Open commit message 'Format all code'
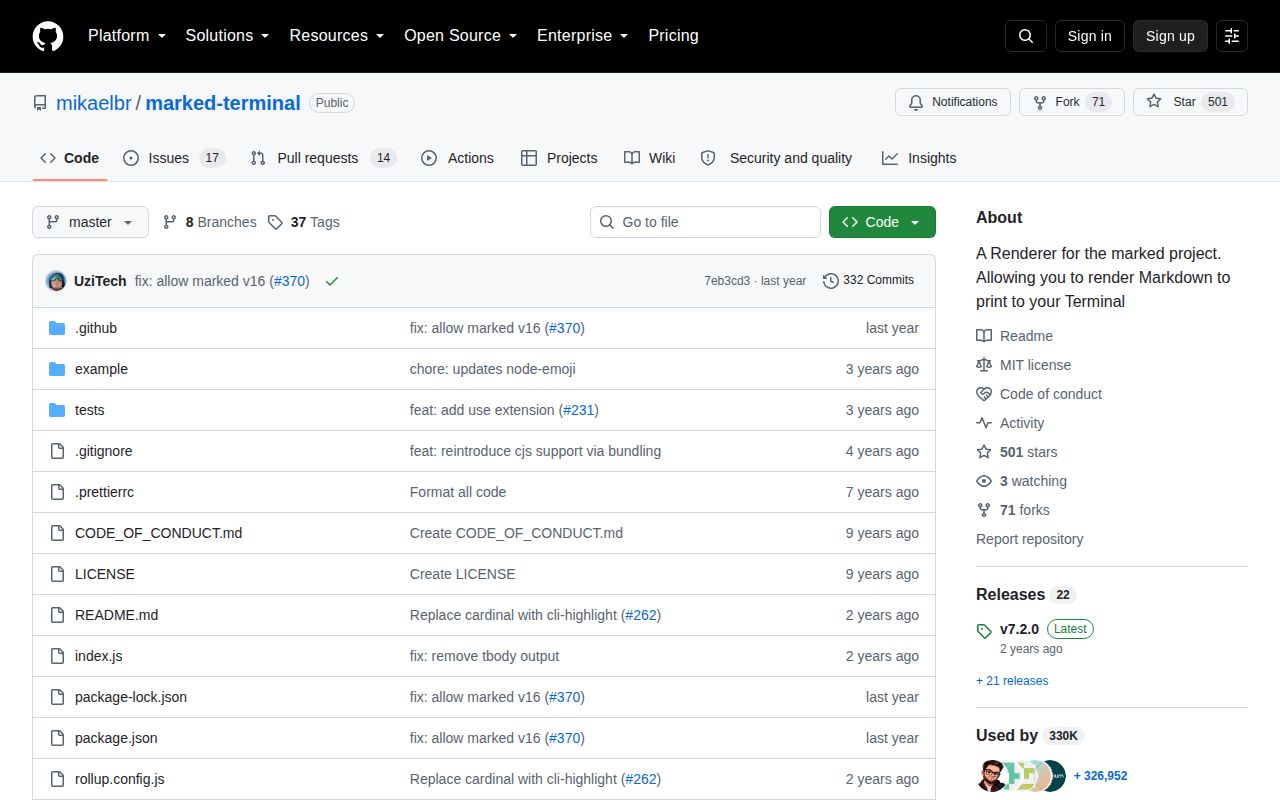The width and height of the screenshot is (1280, 800). click(458, 492)
